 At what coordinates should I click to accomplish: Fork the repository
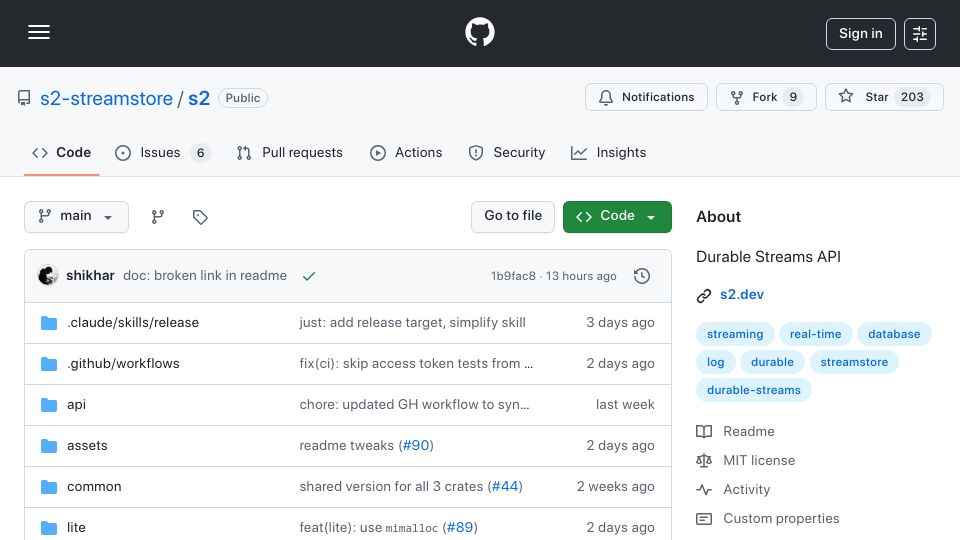pyautogui.click(x=766, y=97)
